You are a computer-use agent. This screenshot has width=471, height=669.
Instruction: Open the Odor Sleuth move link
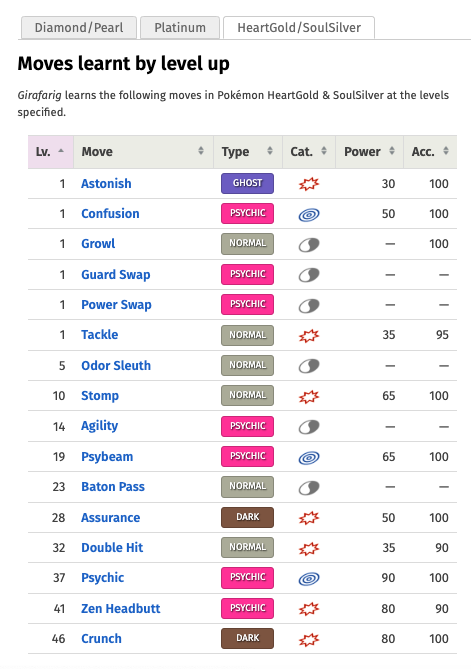pos(116,366)
